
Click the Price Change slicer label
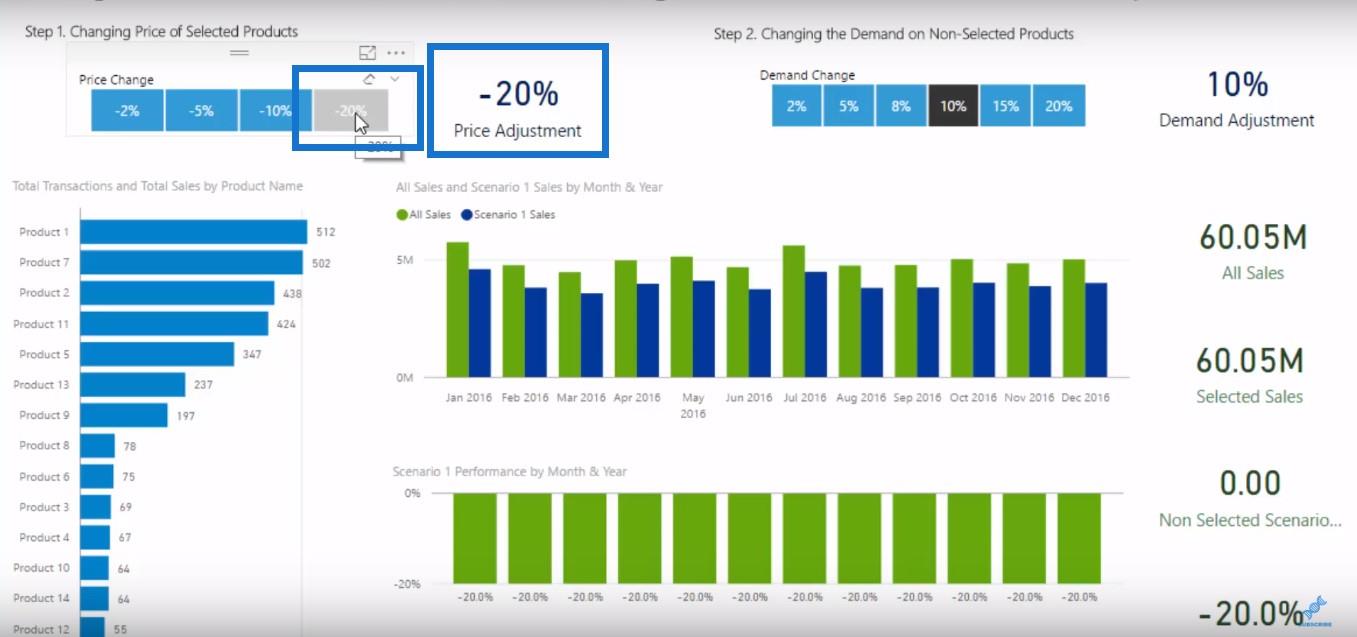coord(116,79)
